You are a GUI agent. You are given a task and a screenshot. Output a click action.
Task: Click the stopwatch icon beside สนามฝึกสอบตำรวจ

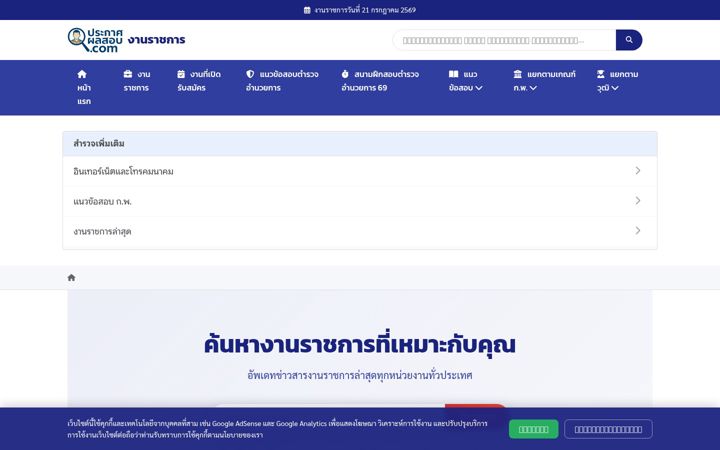345,74
